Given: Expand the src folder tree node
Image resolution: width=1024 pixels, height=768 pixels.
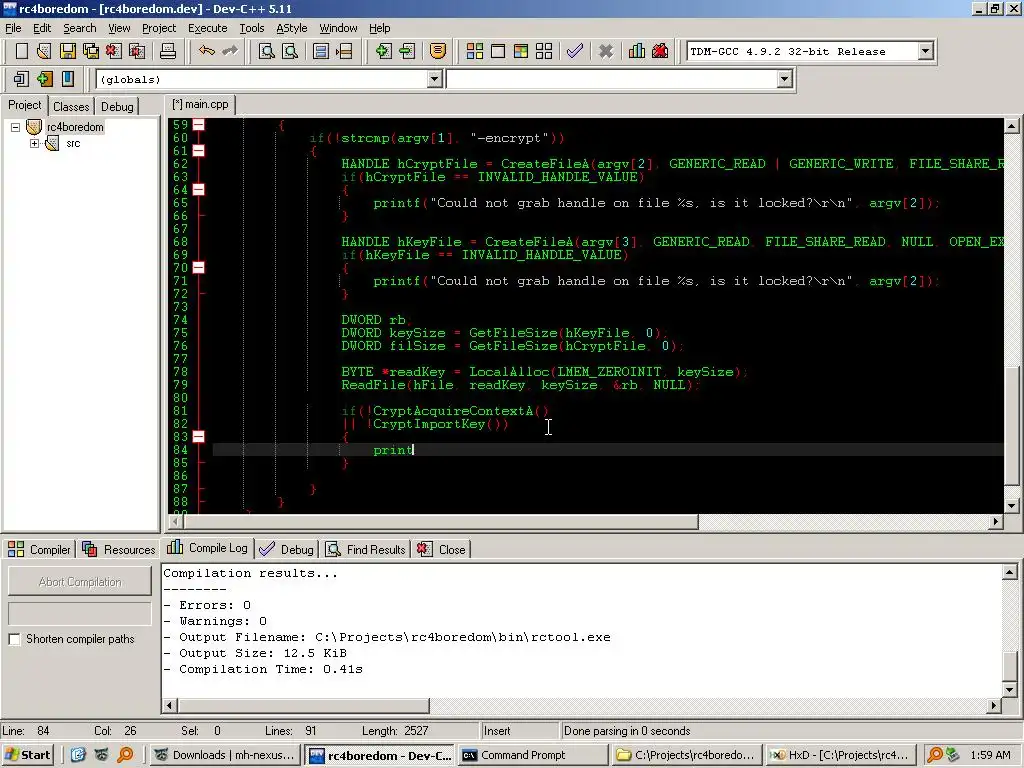Looking at the screenshot, I should pyautogui.click(x=35, y=144).
